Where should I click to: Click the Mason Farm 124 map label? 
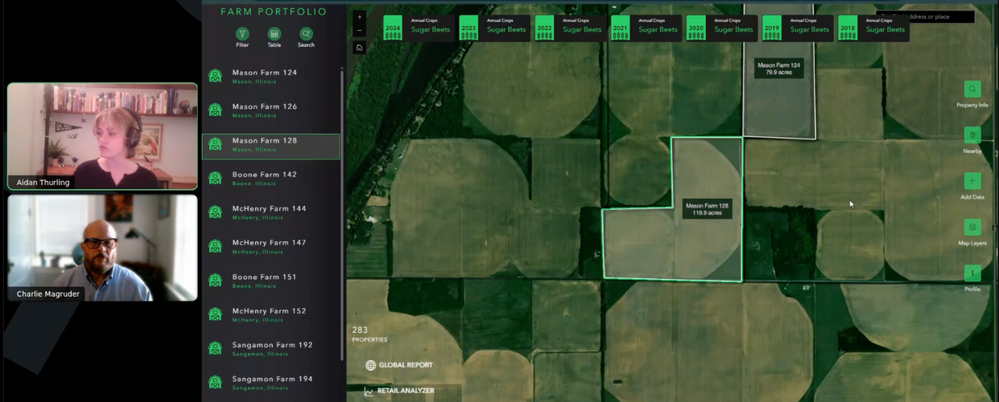tap(779, 69)
